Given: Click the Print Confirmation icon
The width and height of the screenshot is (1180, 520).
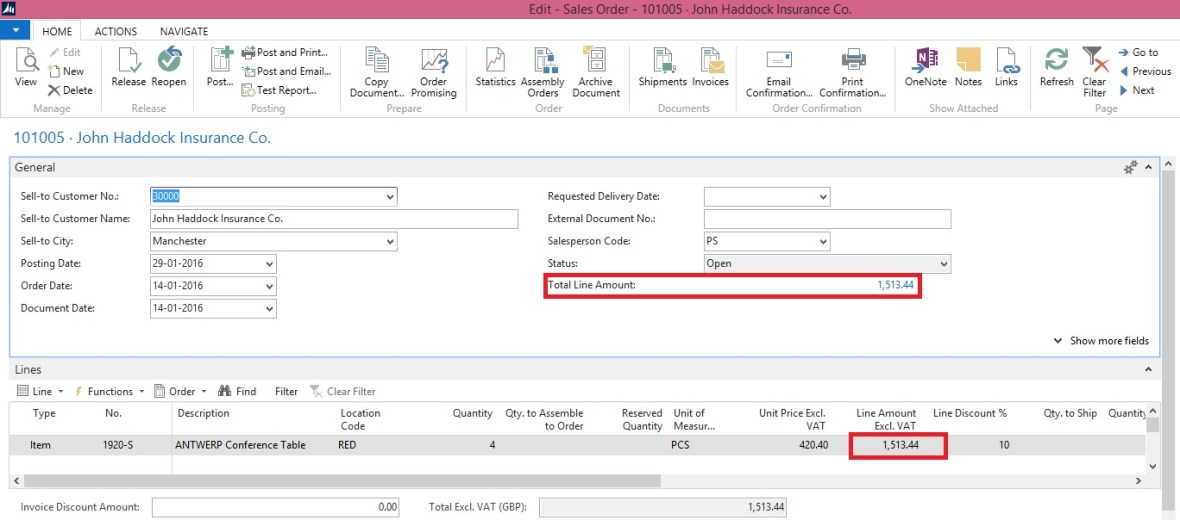Looking at the screenshot, I should 852,62.
